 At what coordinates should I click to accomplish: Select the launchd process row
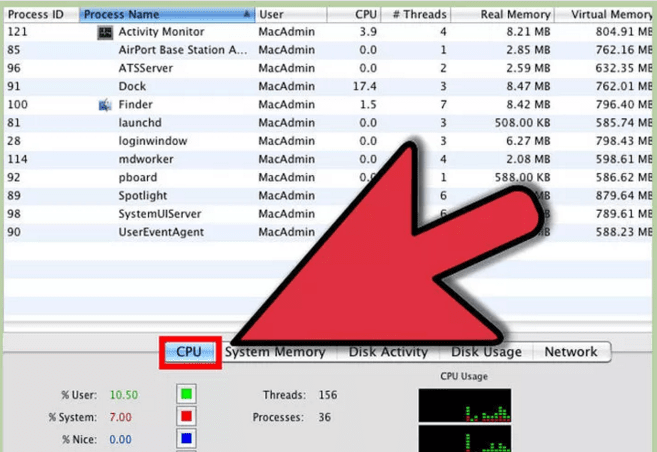click(328, 123)
